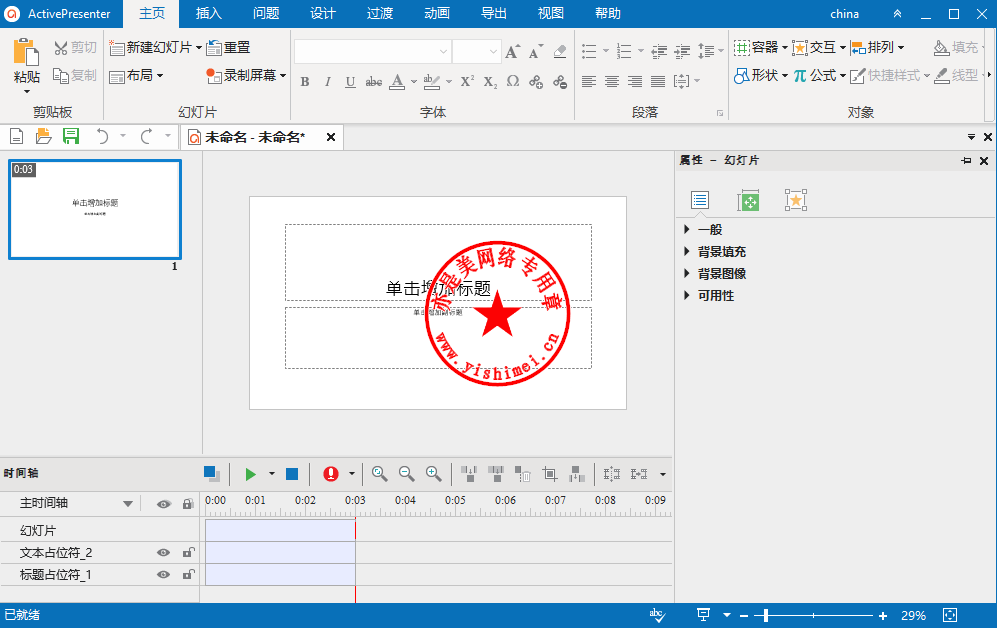Apply superscript formatting
The image size is (997, 628).
[x=467, y=81]
